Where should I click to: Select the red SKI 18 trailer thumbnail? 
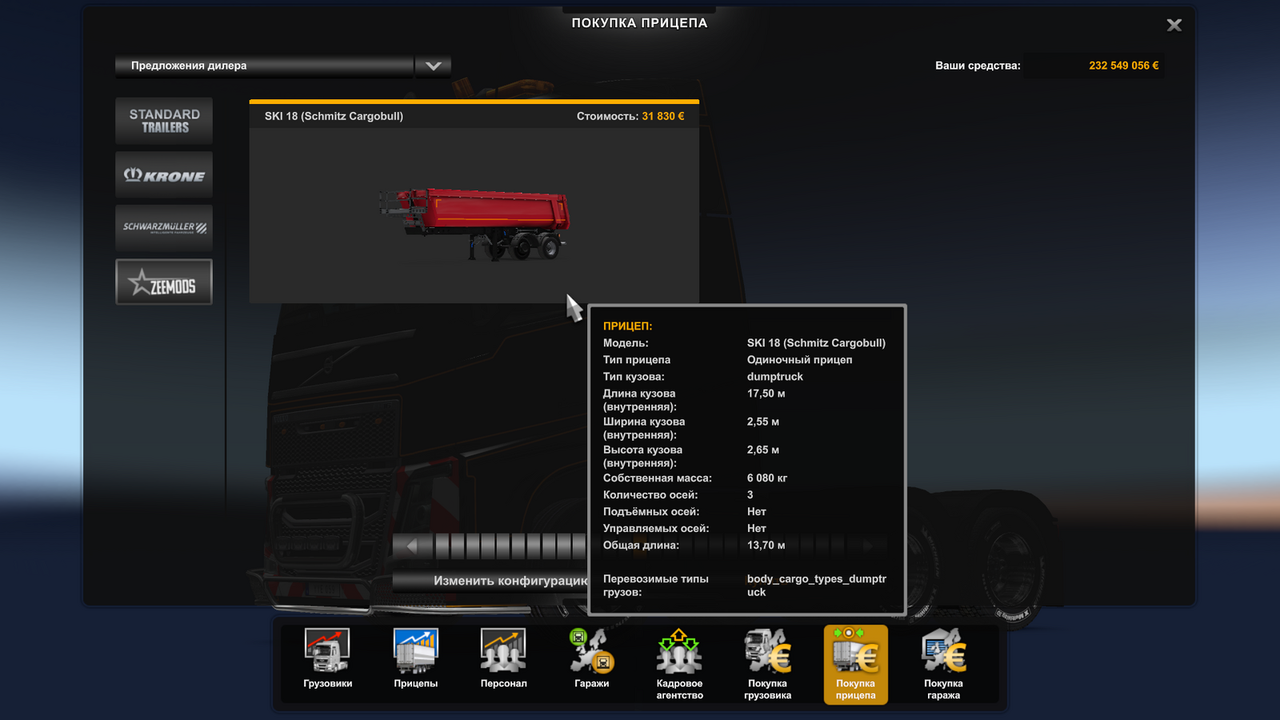tap(473, 225)
